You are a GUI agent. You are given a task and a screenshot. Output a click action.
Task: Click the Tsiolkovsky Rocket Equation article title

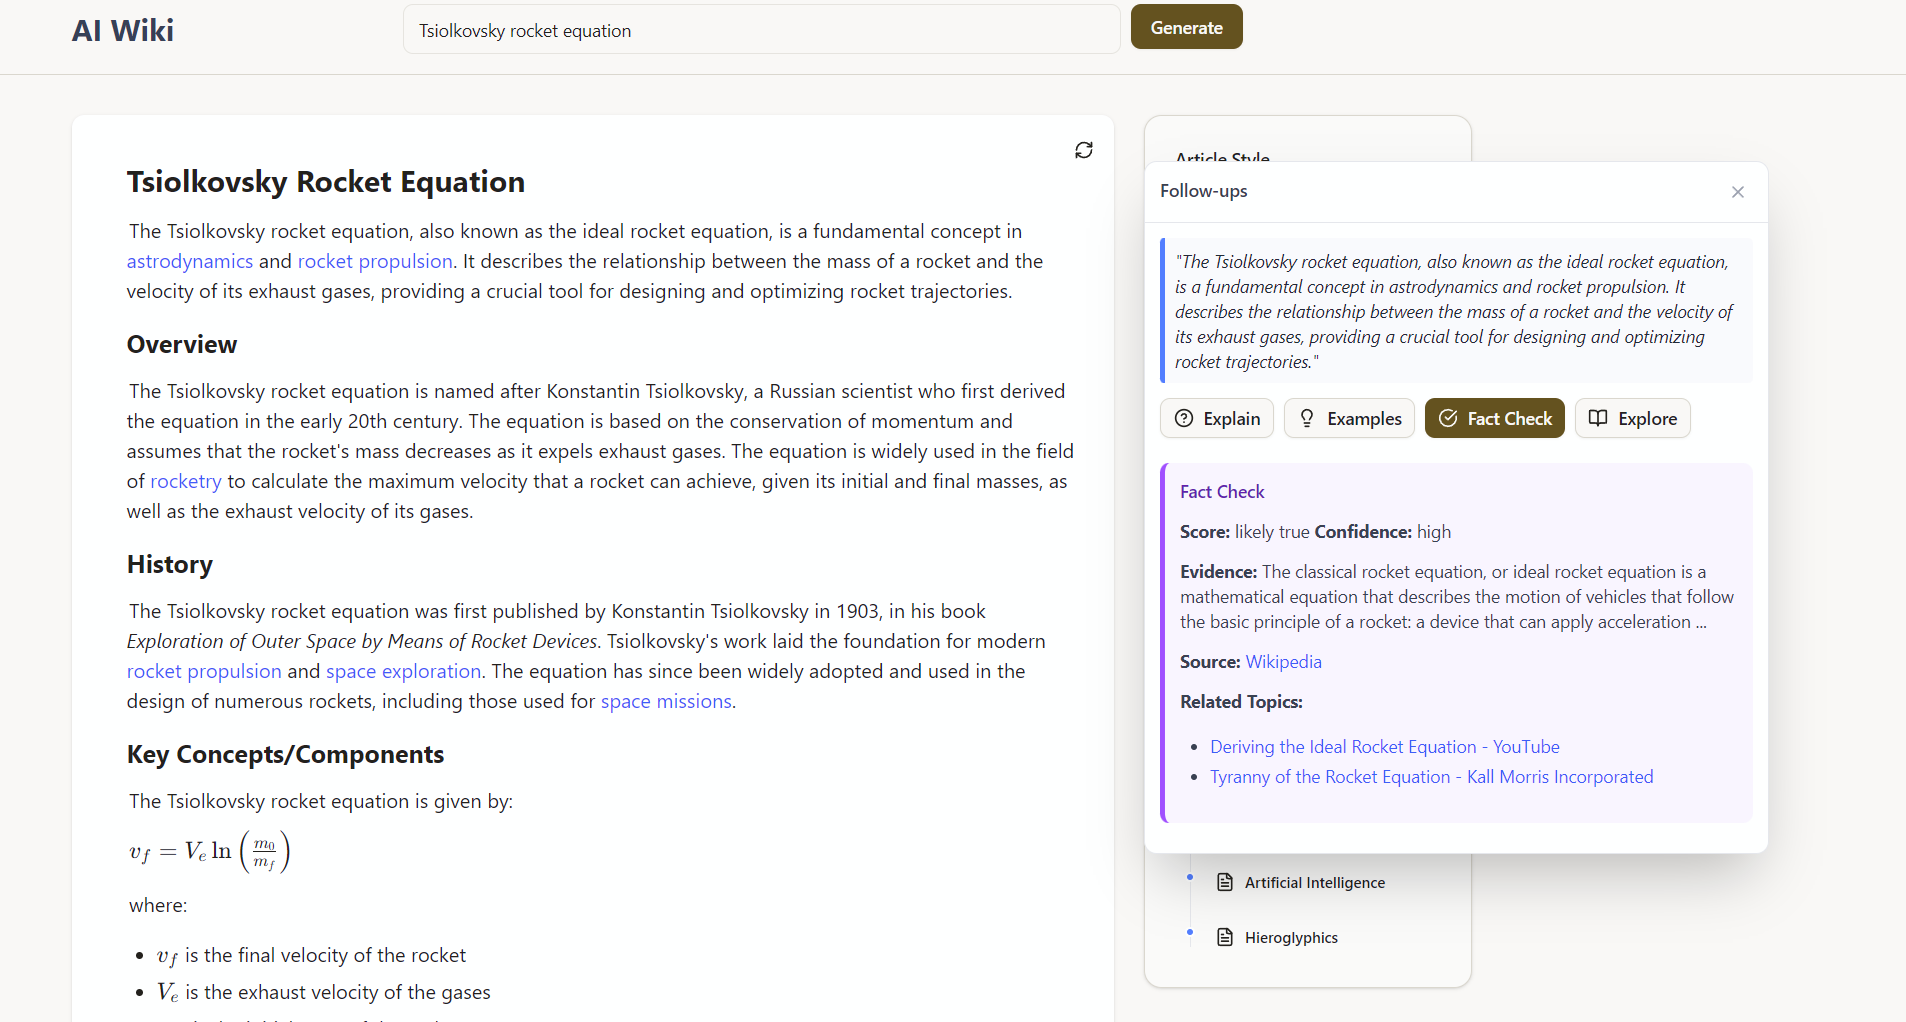click(x=326, y=182)
